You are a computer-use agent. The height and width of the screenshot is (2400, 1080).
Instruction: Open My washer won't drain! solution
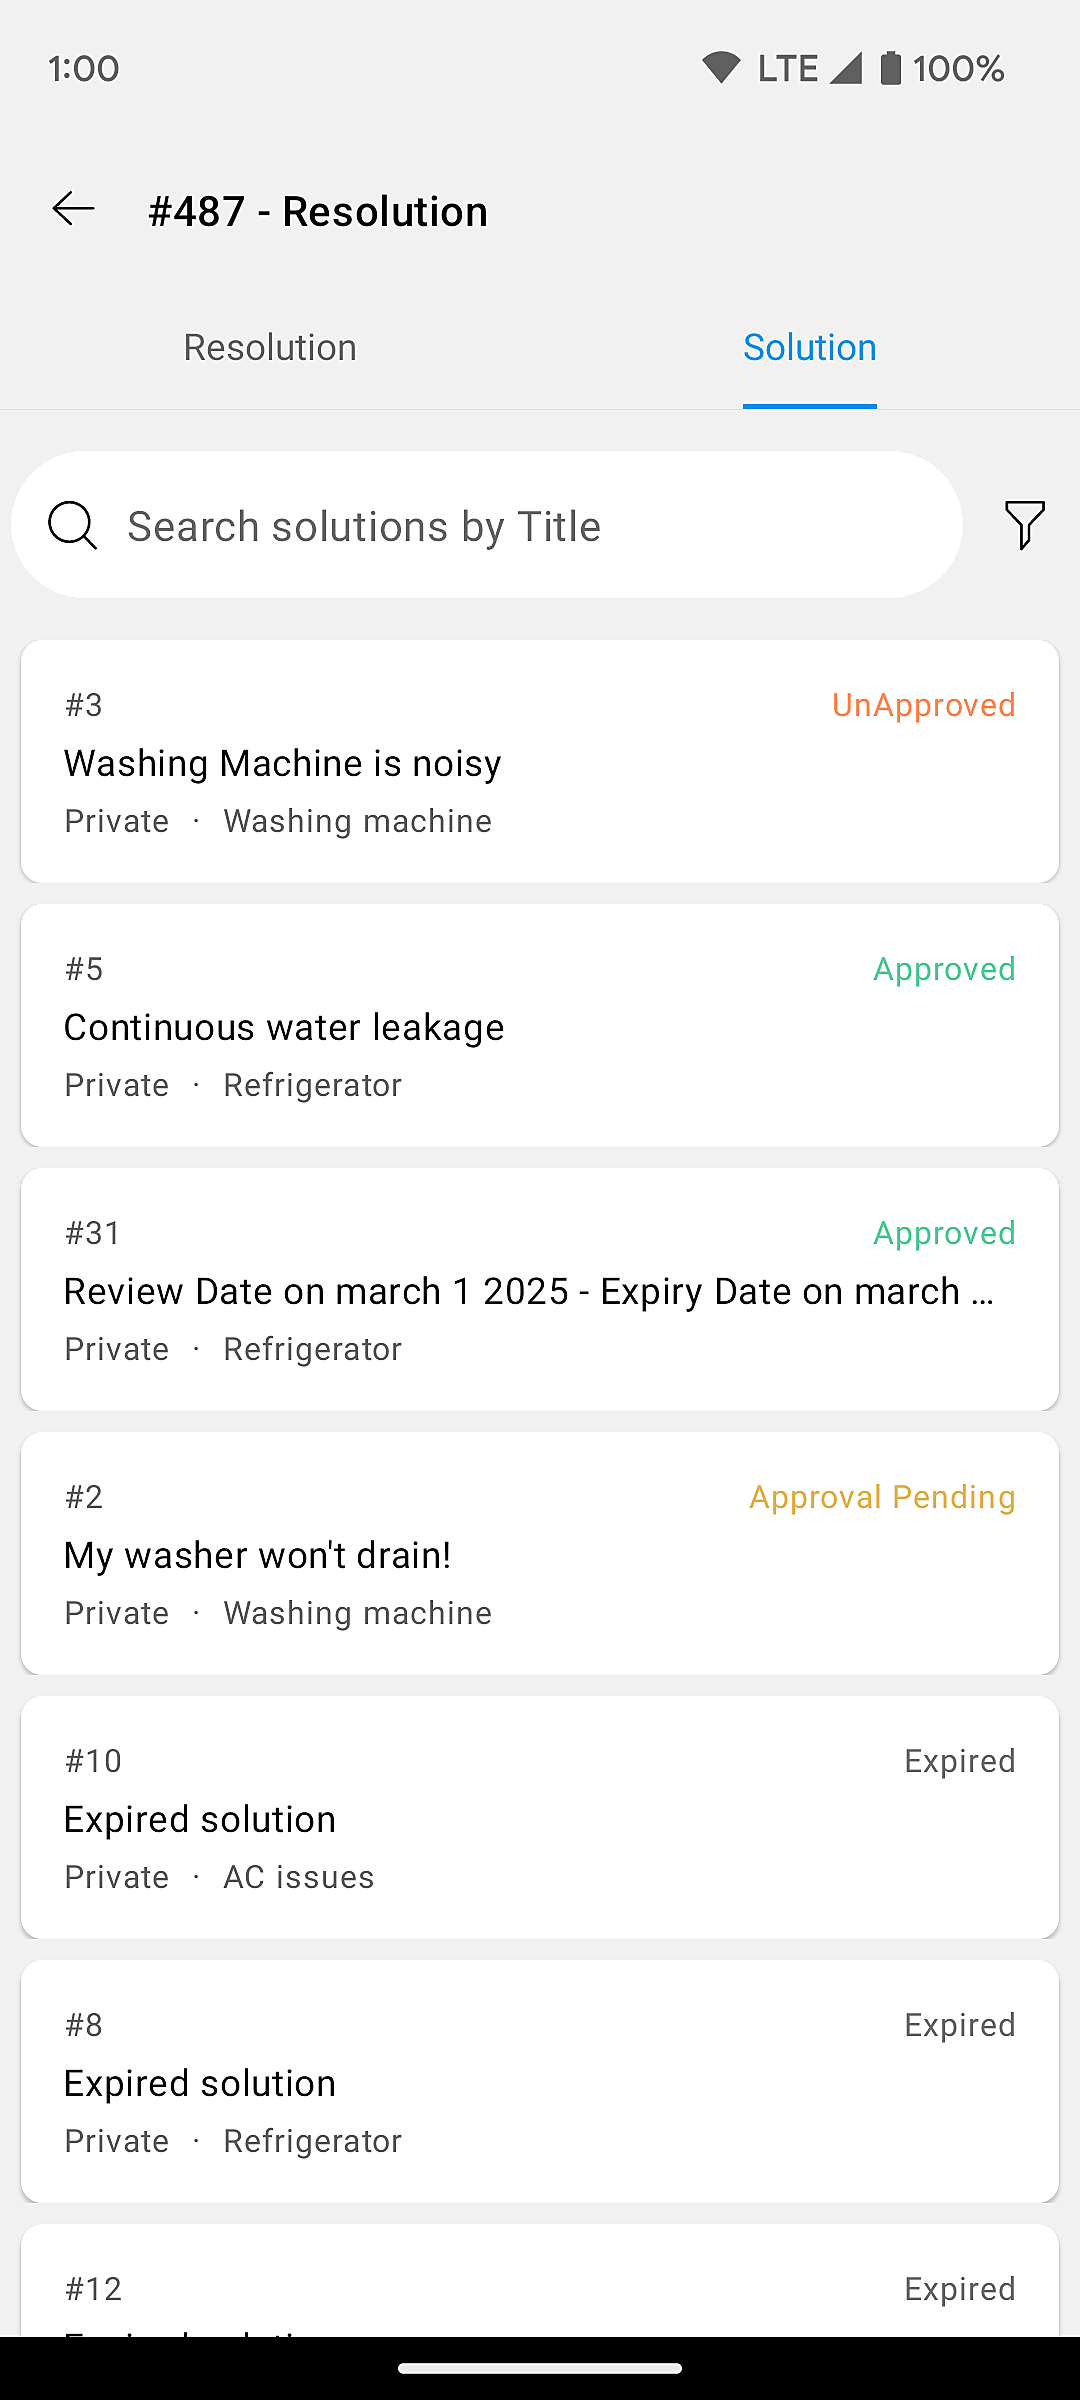pos(540,1554)
